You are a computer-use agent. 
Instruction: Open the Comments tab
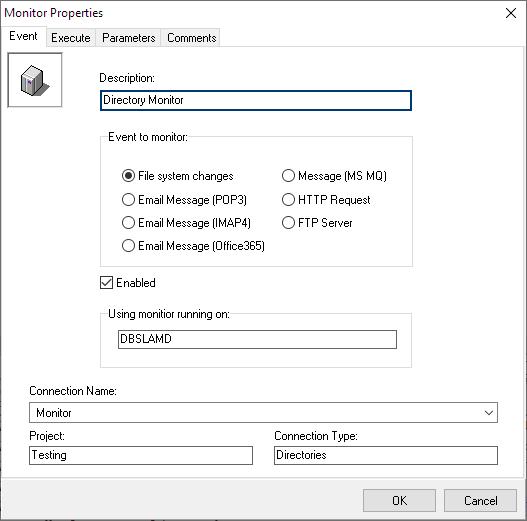(191, 38)
